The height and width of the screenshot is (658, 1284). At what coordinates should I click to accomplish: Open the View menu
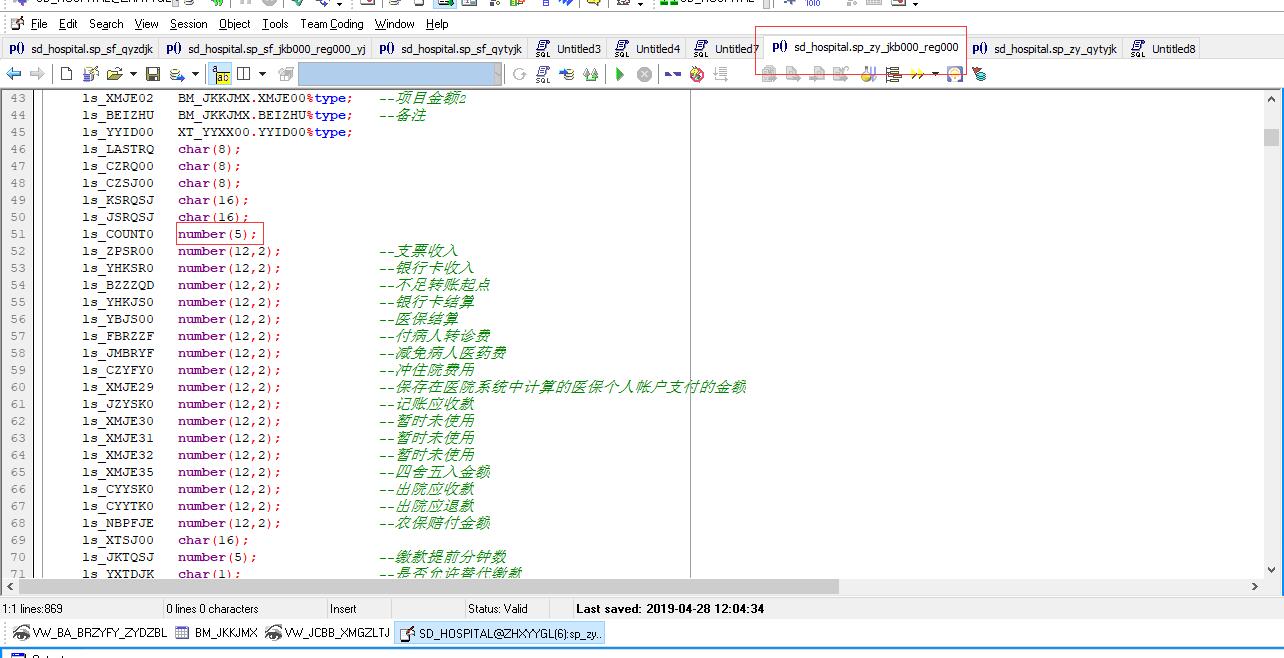point(146,23)
